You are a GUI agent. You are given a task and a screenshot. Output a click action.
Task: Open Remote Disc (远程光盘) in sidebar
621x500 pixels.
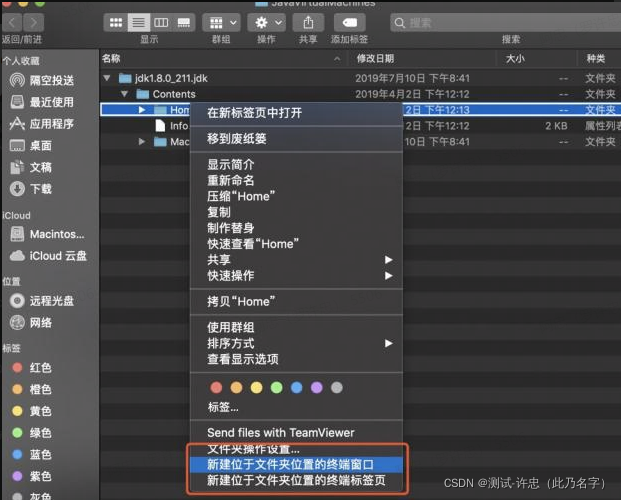[x=42, y=301]
